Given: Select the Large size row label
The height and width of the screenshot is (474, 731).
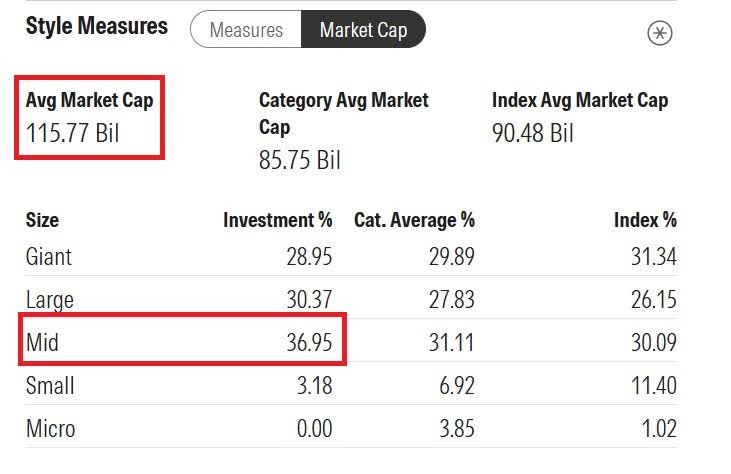Looking at the screenshot, I should tap(50, 300).
